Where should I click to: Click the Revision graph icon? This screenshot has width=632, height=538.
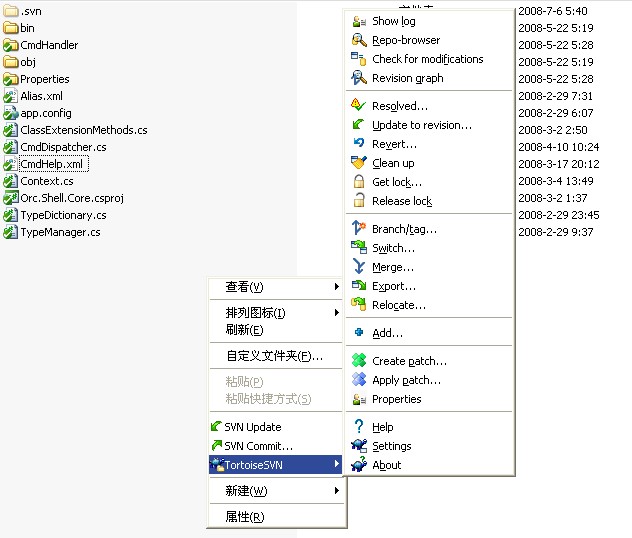point(359,78)
